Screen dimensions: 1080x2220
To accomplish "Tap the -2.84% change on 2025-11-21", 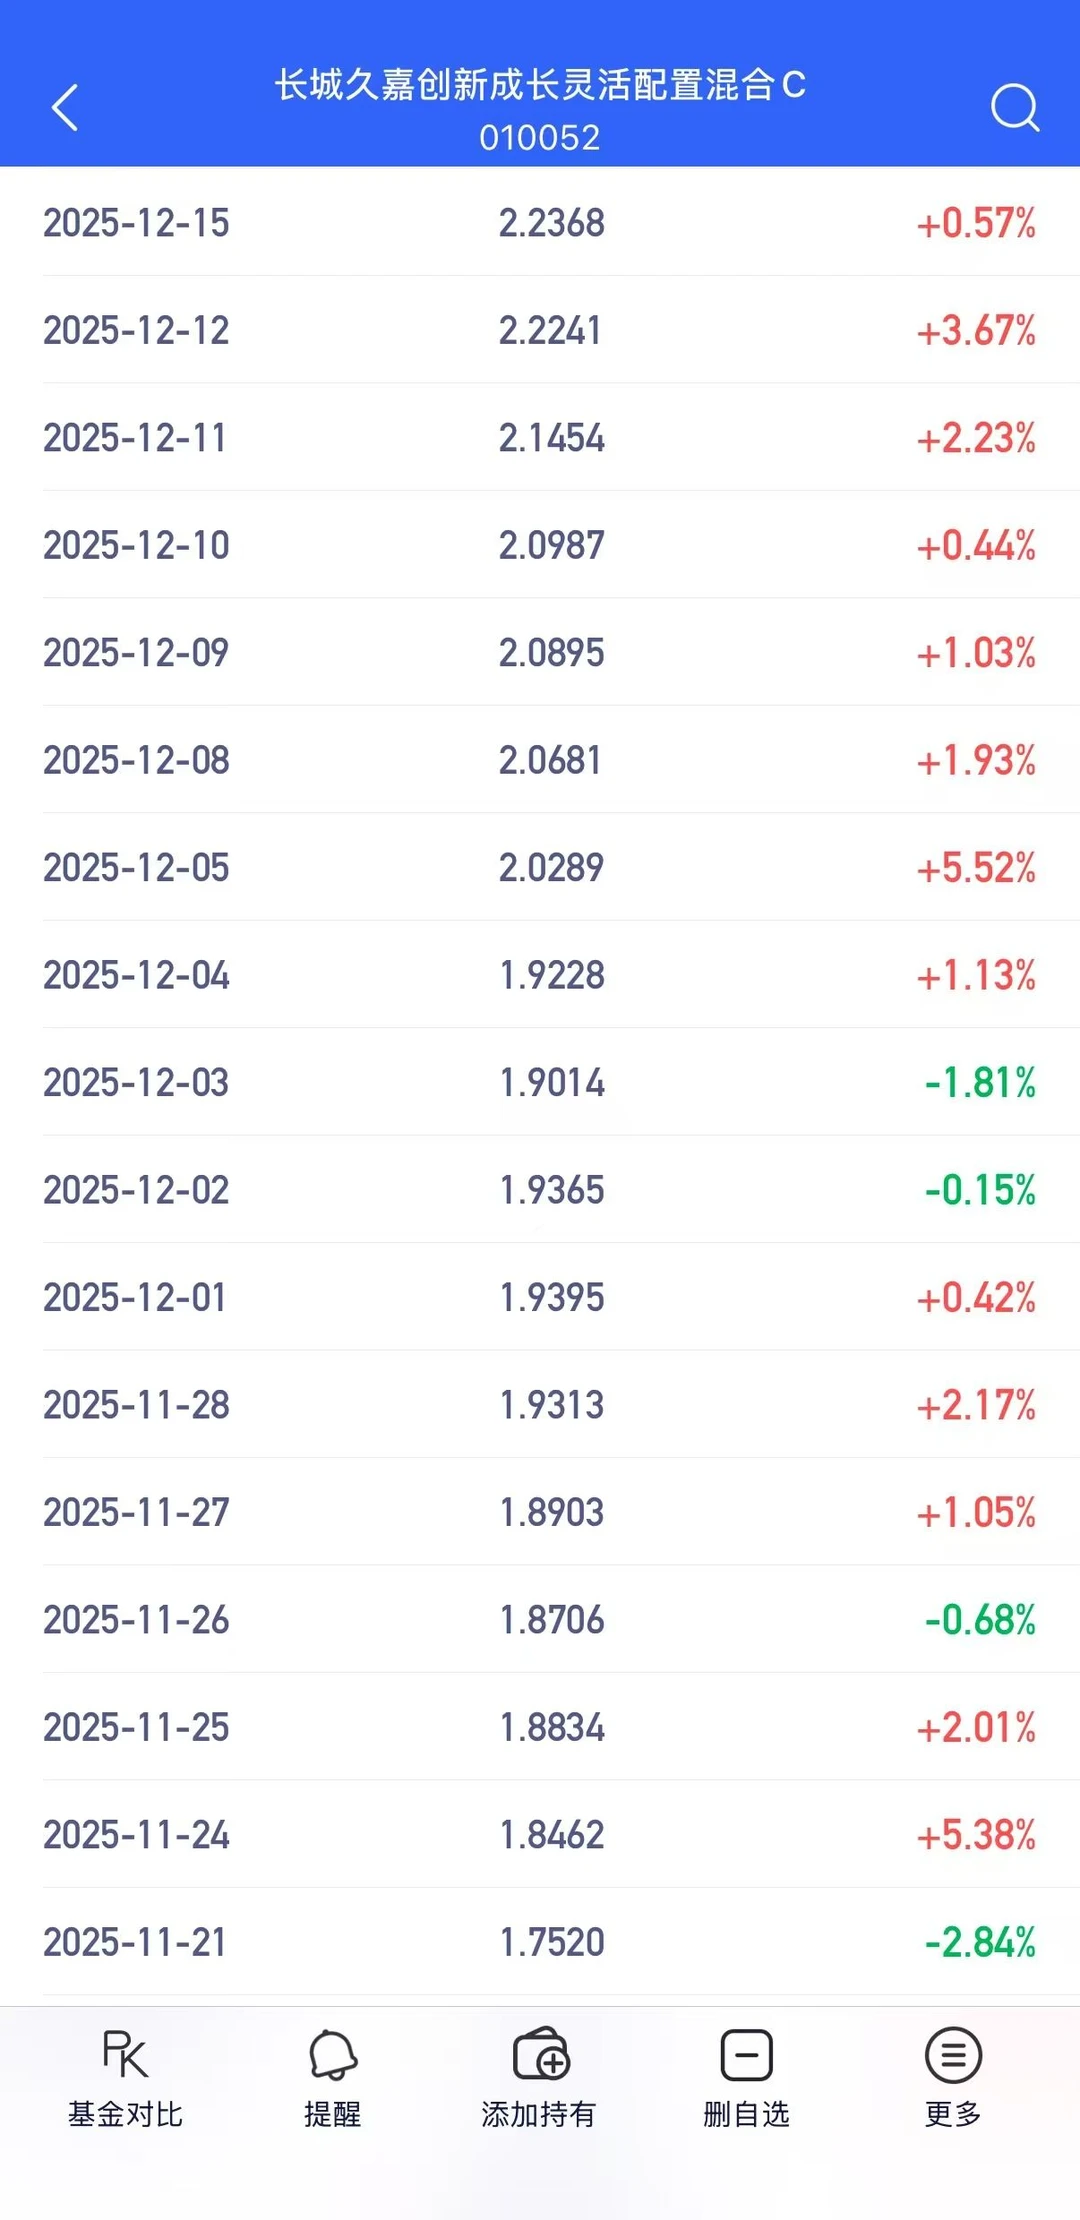I will [980, 1943].
